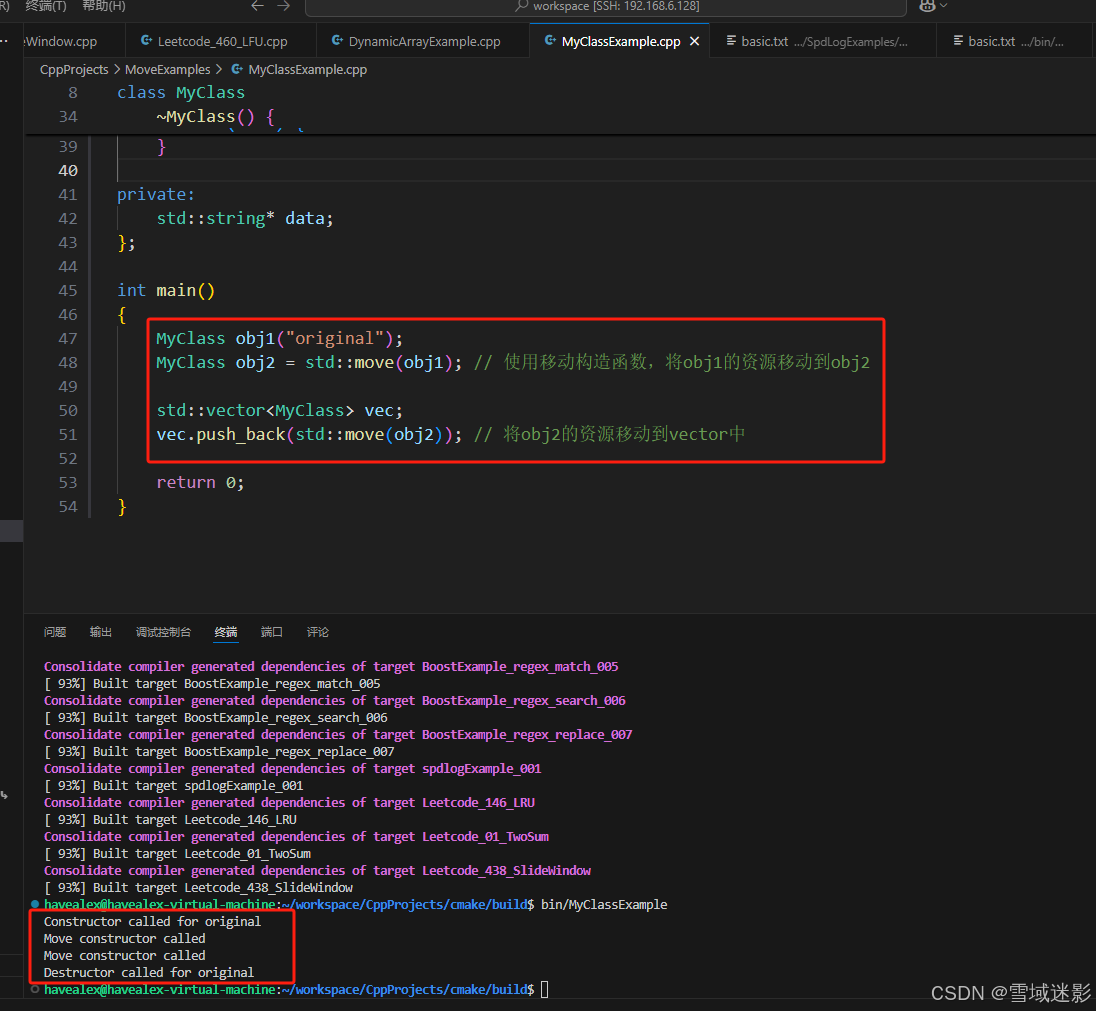
Task: Switch to the DynamicArrayExample.cpp tab
Action: pos(423,41)
